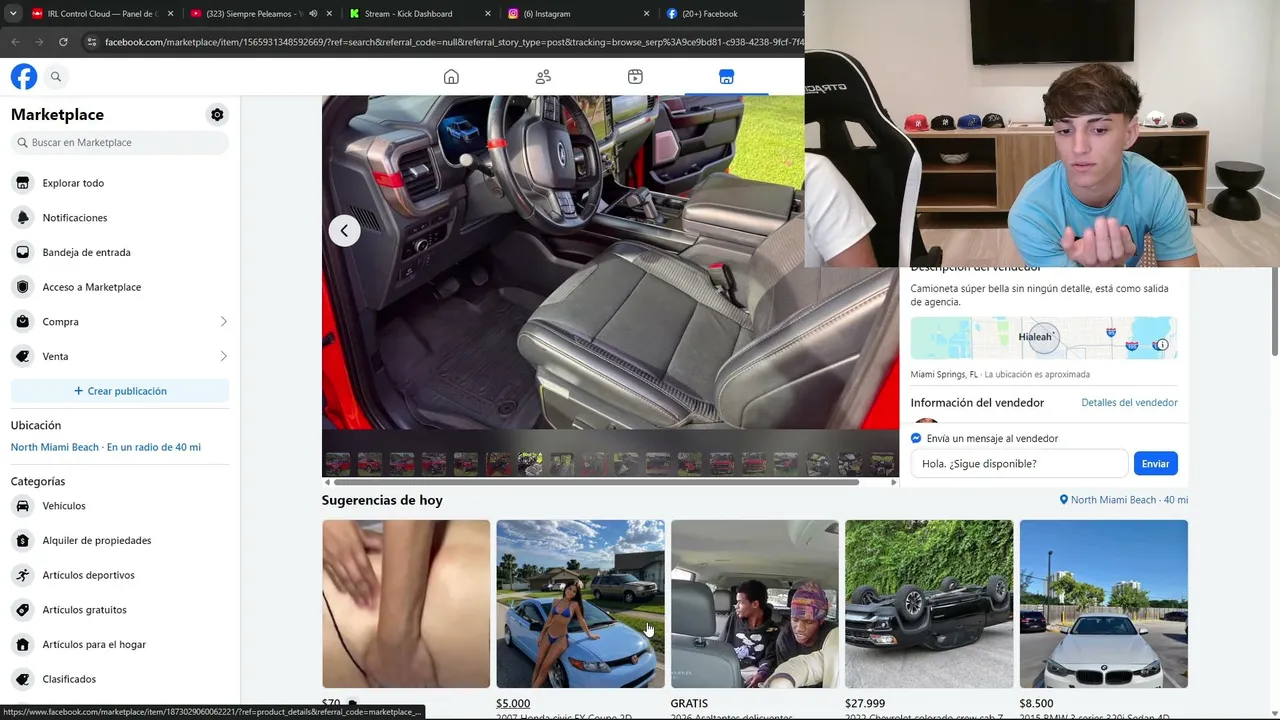1280x720 pixels.
Task: Browse Artículos deportivos category
Action: pos(120,575)
